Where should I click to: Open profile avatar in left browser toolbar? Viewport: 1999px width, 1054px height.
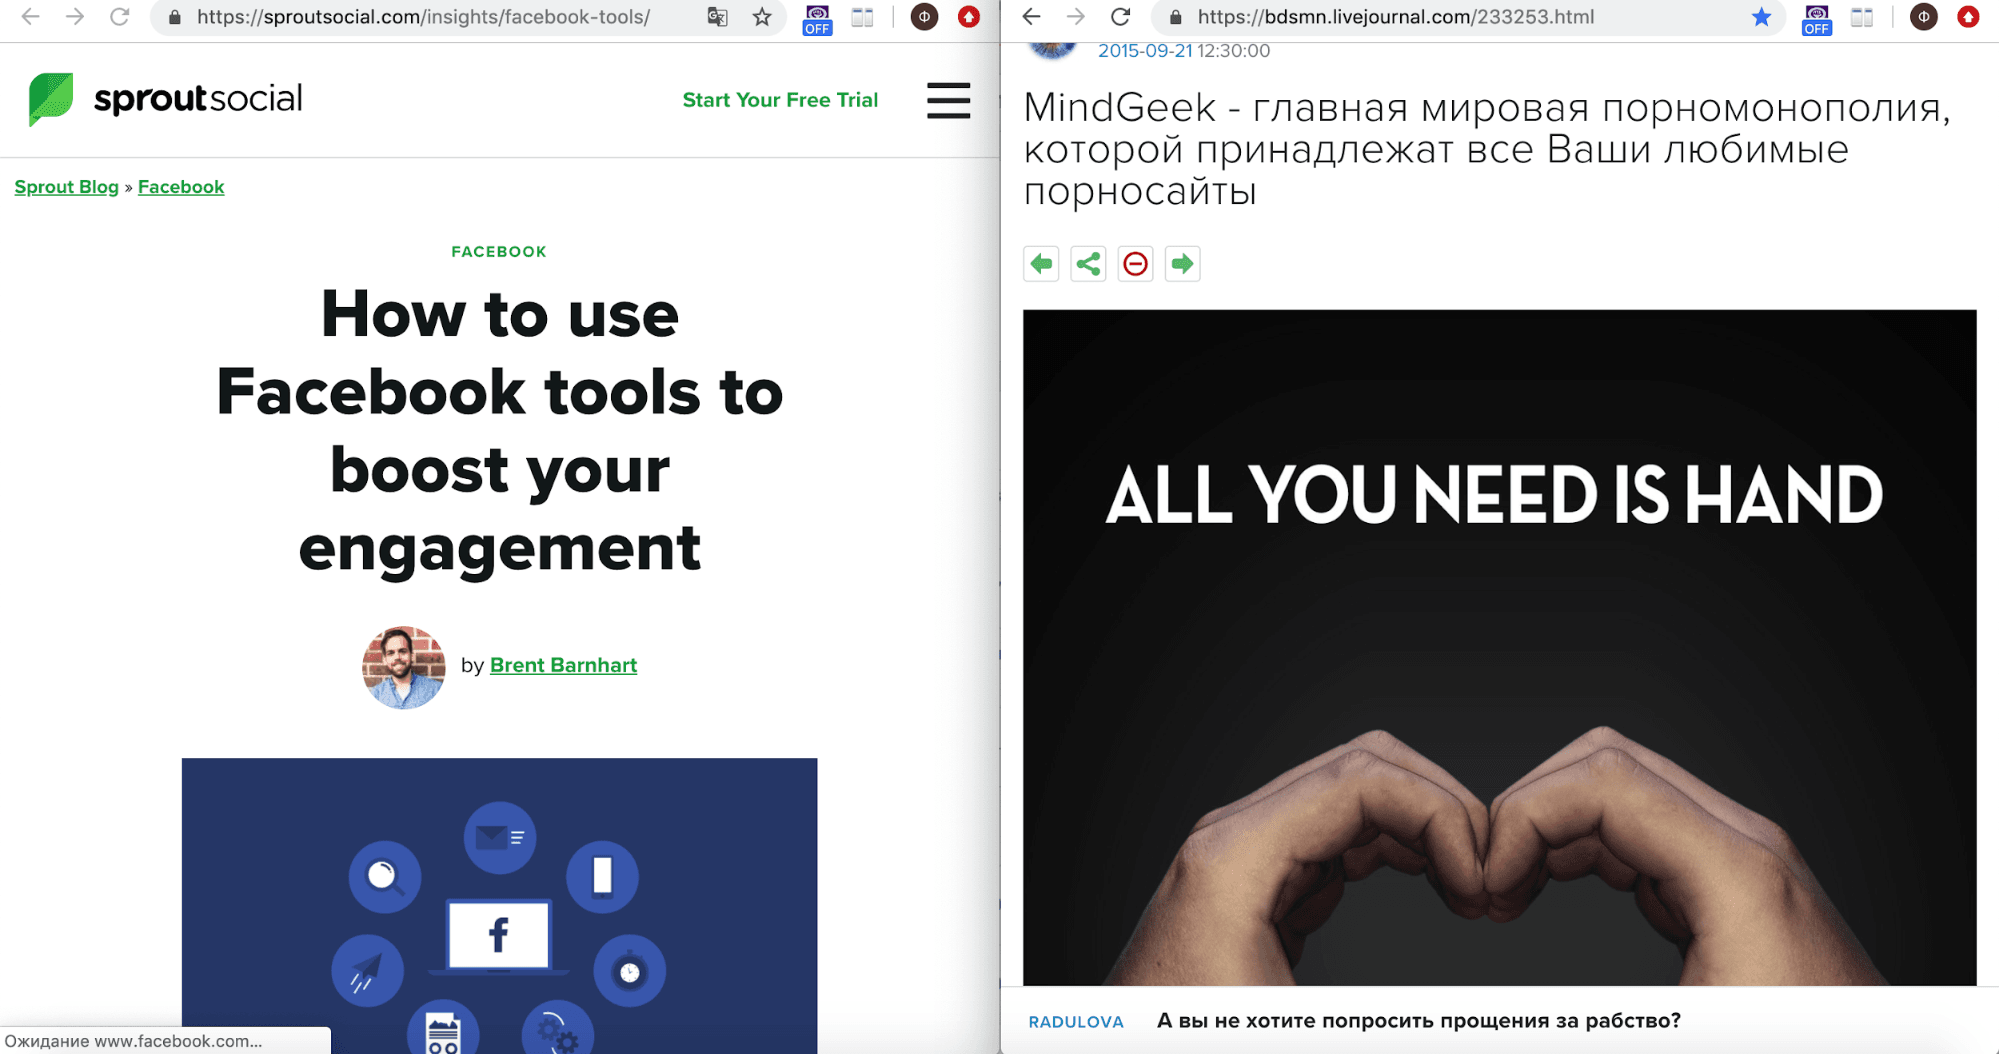[x=924, y=17]
